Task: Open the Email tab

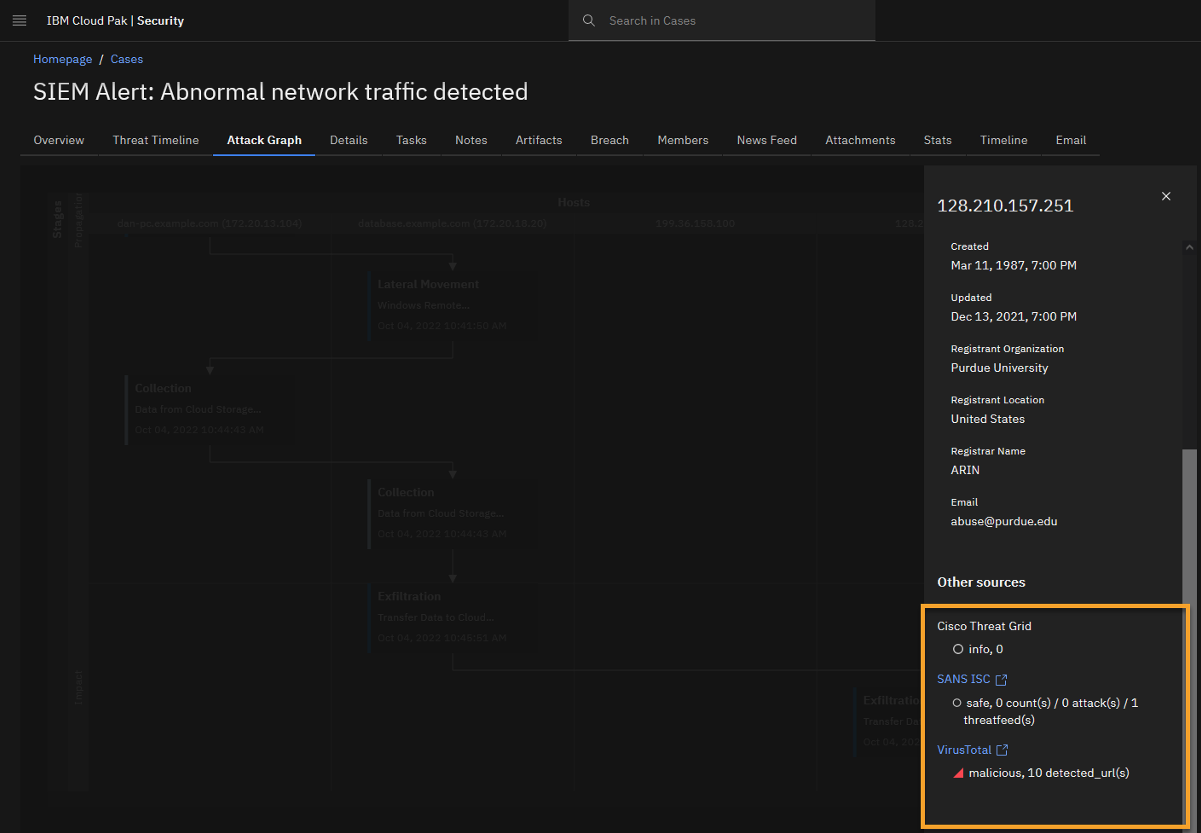Action: [x=1071, y=140]
